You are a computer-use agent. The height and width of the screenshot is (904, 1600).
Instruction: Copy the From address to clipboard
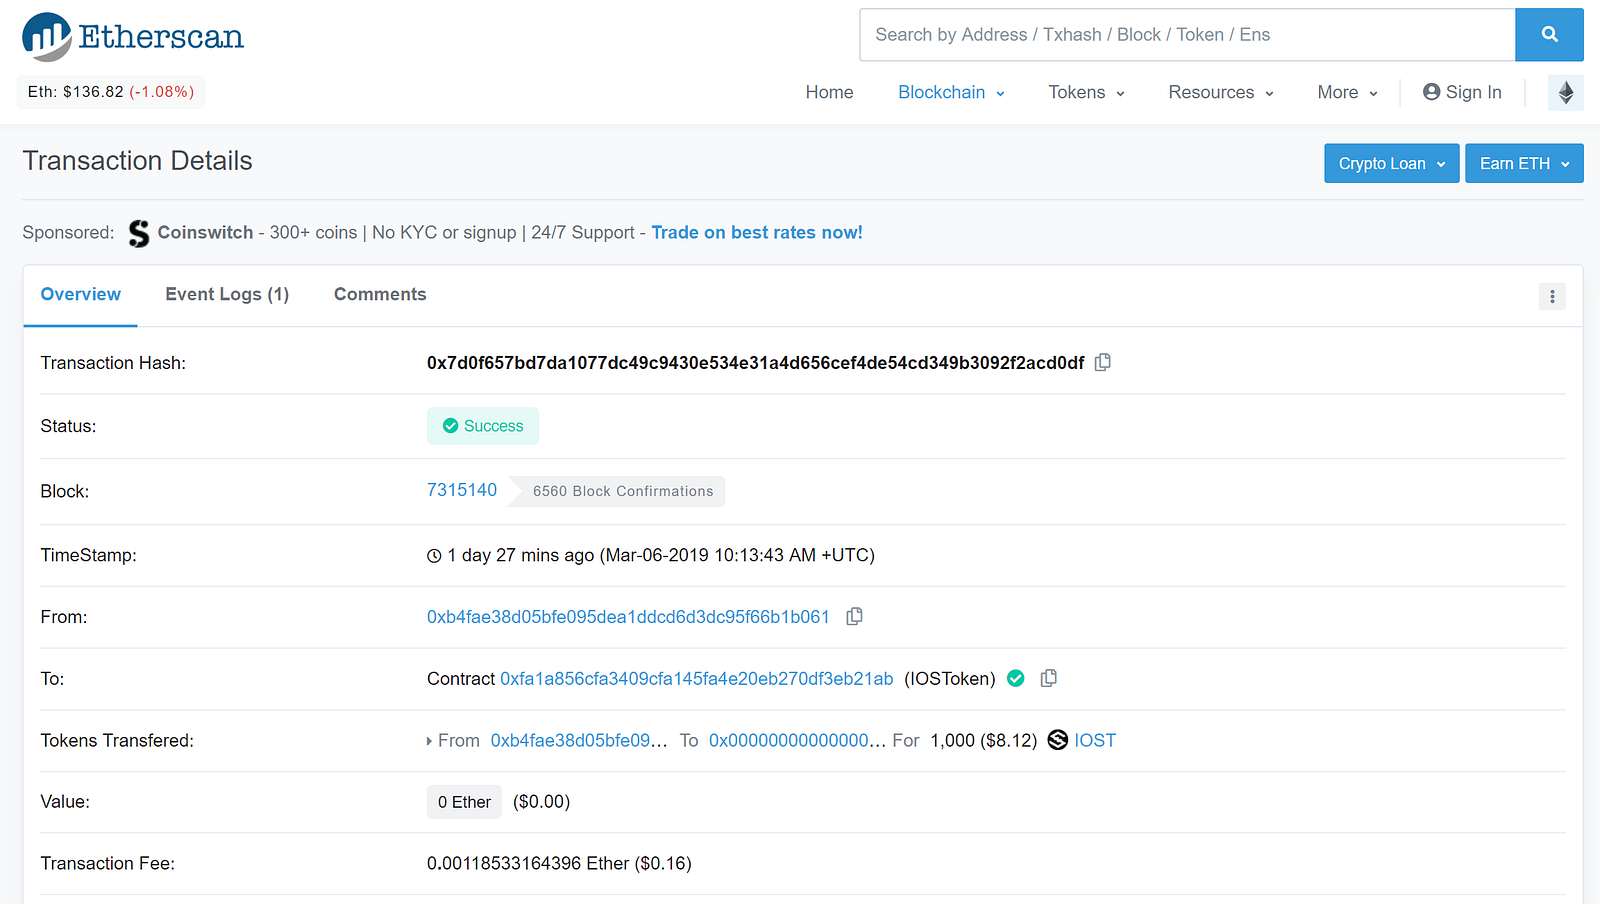tap(854, 616)
